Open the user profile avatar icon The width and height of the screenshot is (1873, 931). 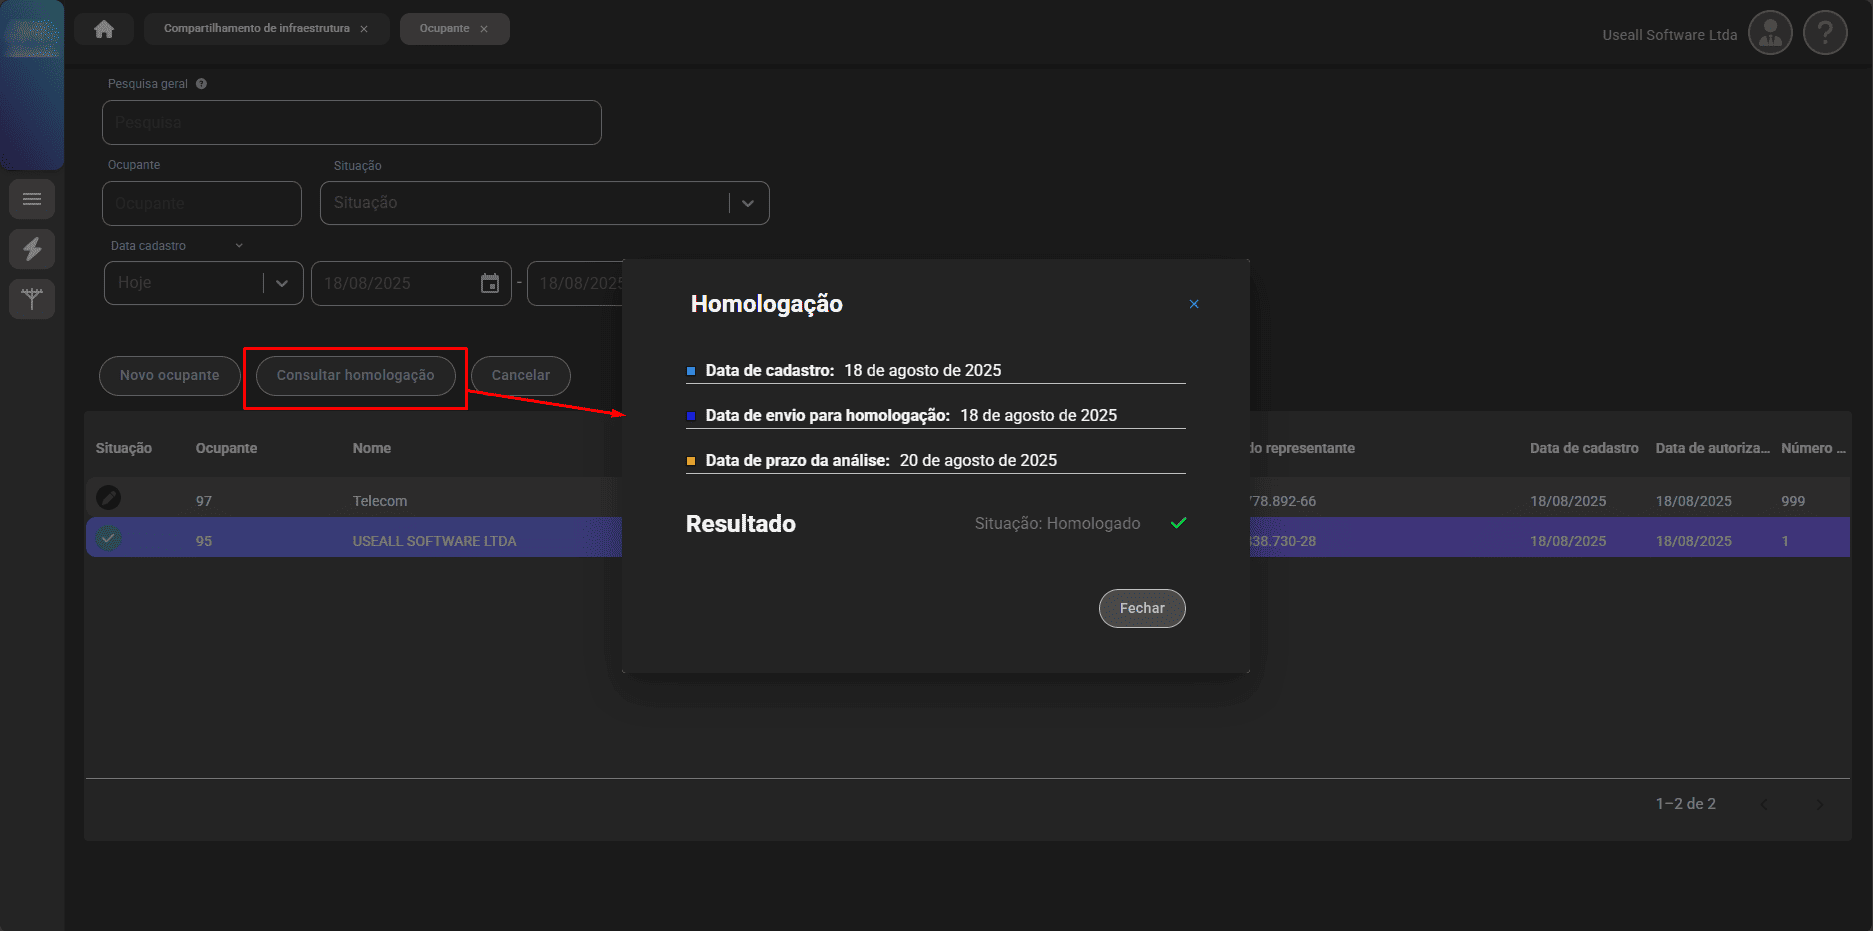tap(1769, 34)
